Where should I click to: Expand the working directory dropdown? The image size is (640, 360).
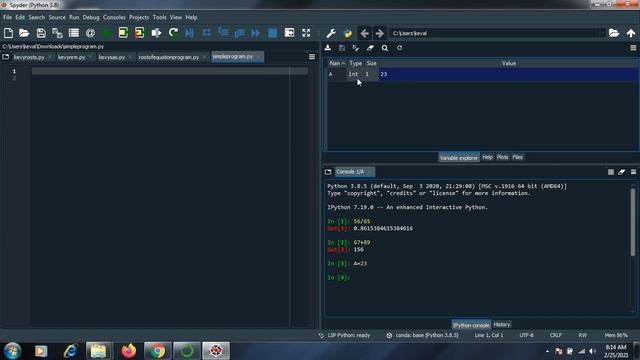pyautogui.click(x=602, y=33)
